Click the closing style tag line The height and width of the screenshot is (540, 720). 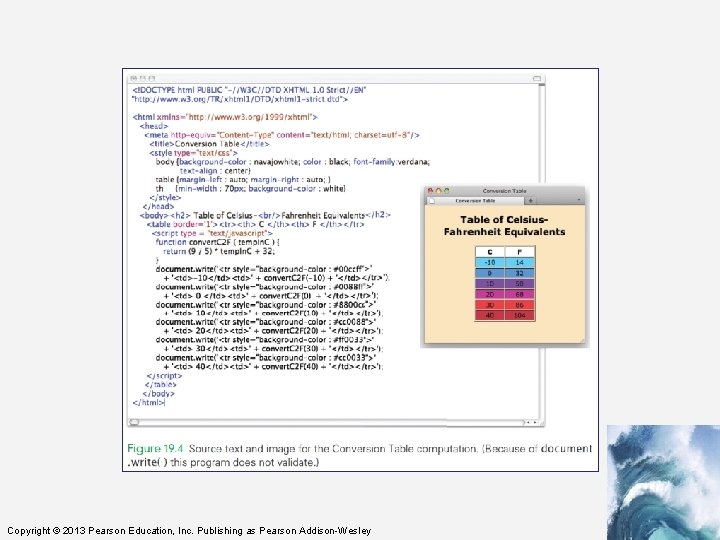point(165,197)
